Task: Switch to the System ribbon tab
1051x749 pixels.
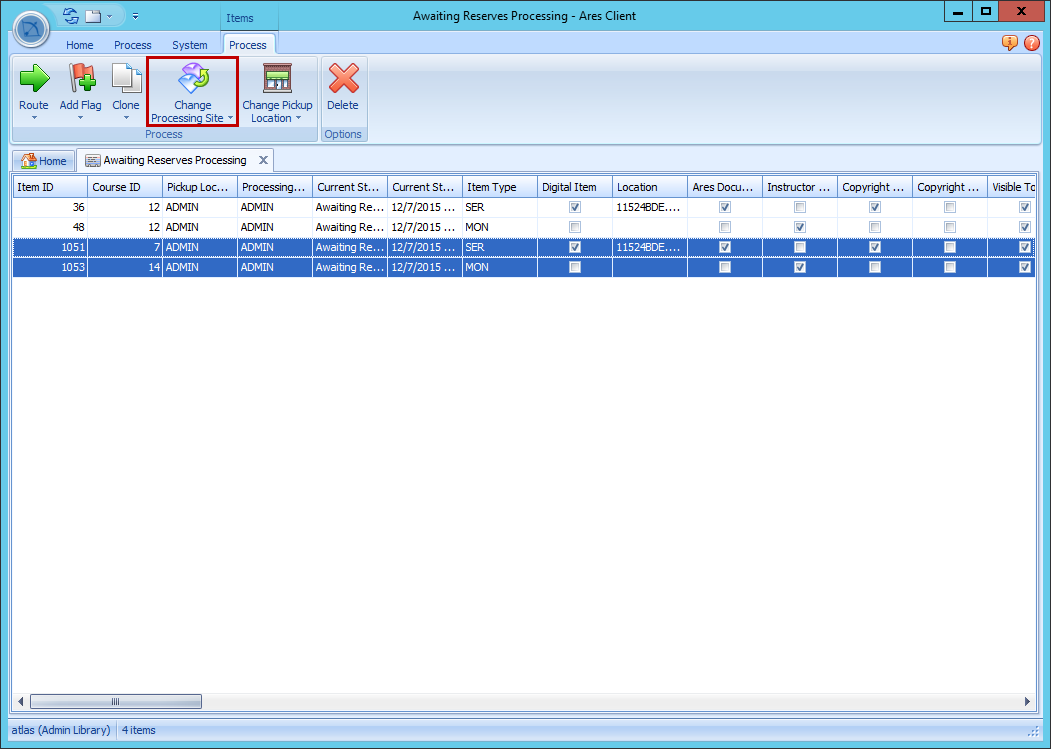Action: (x=190, y=44)
